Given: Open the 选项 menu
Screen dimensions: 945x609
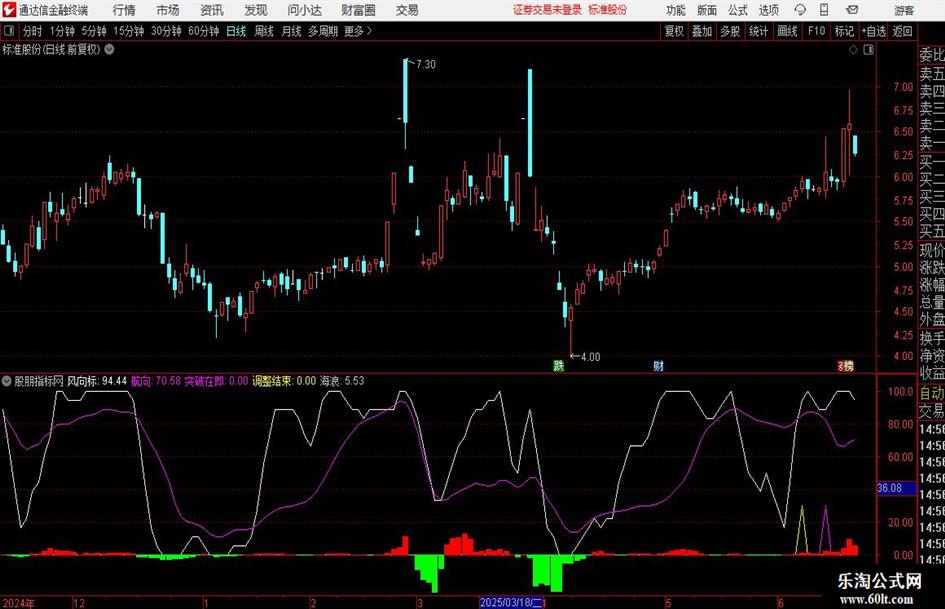Looking at the screenshot, I should (768, 10).
